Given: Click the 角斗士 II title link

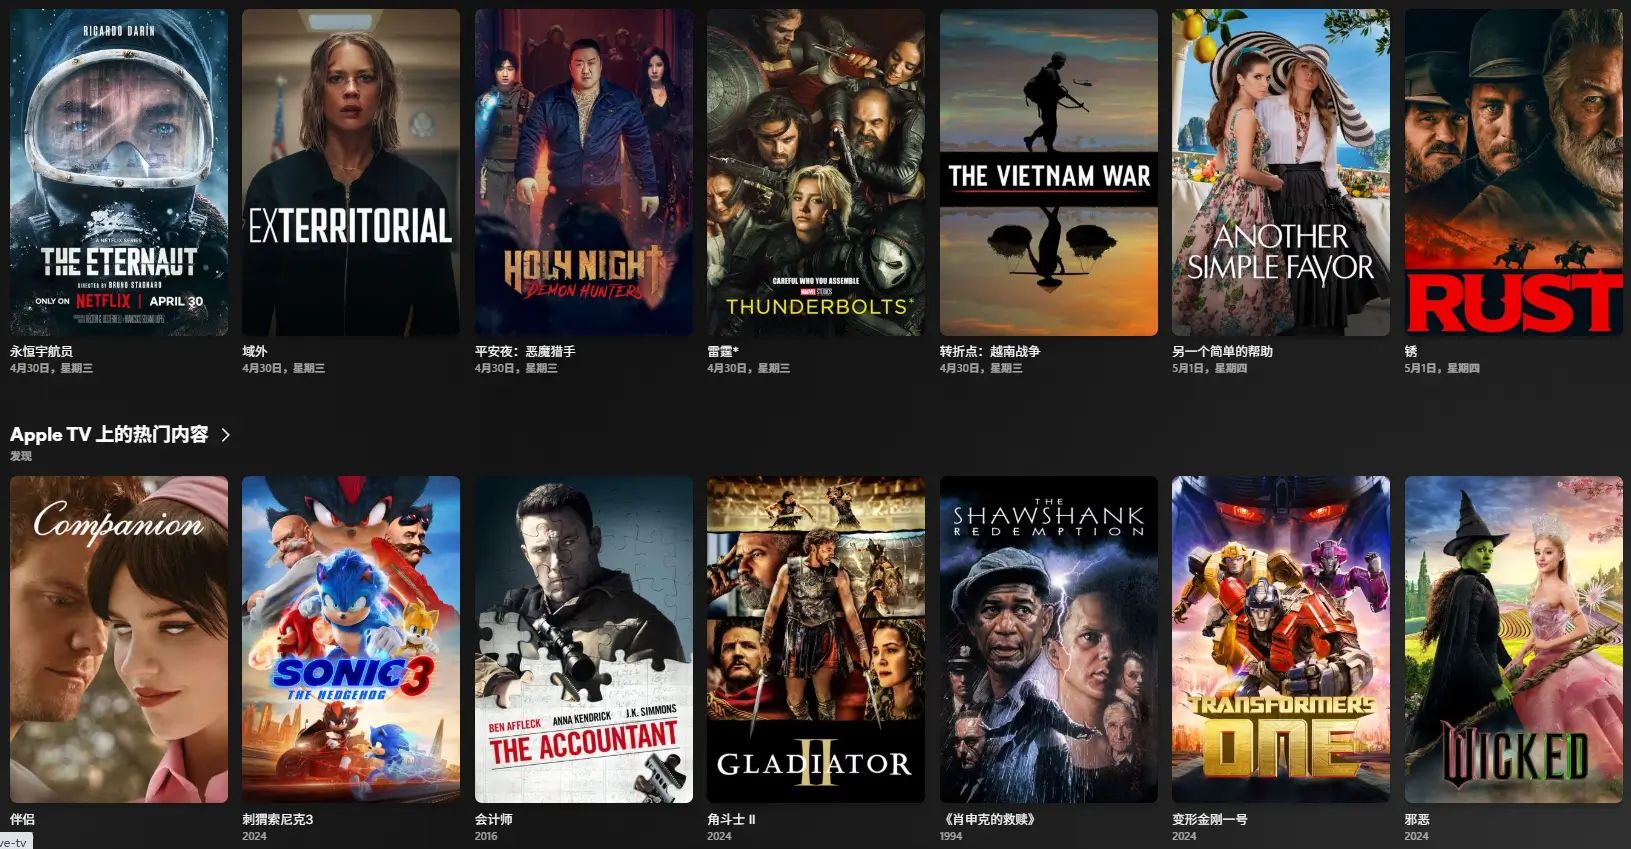Looking at the screenshot, I should coord(731,819).
